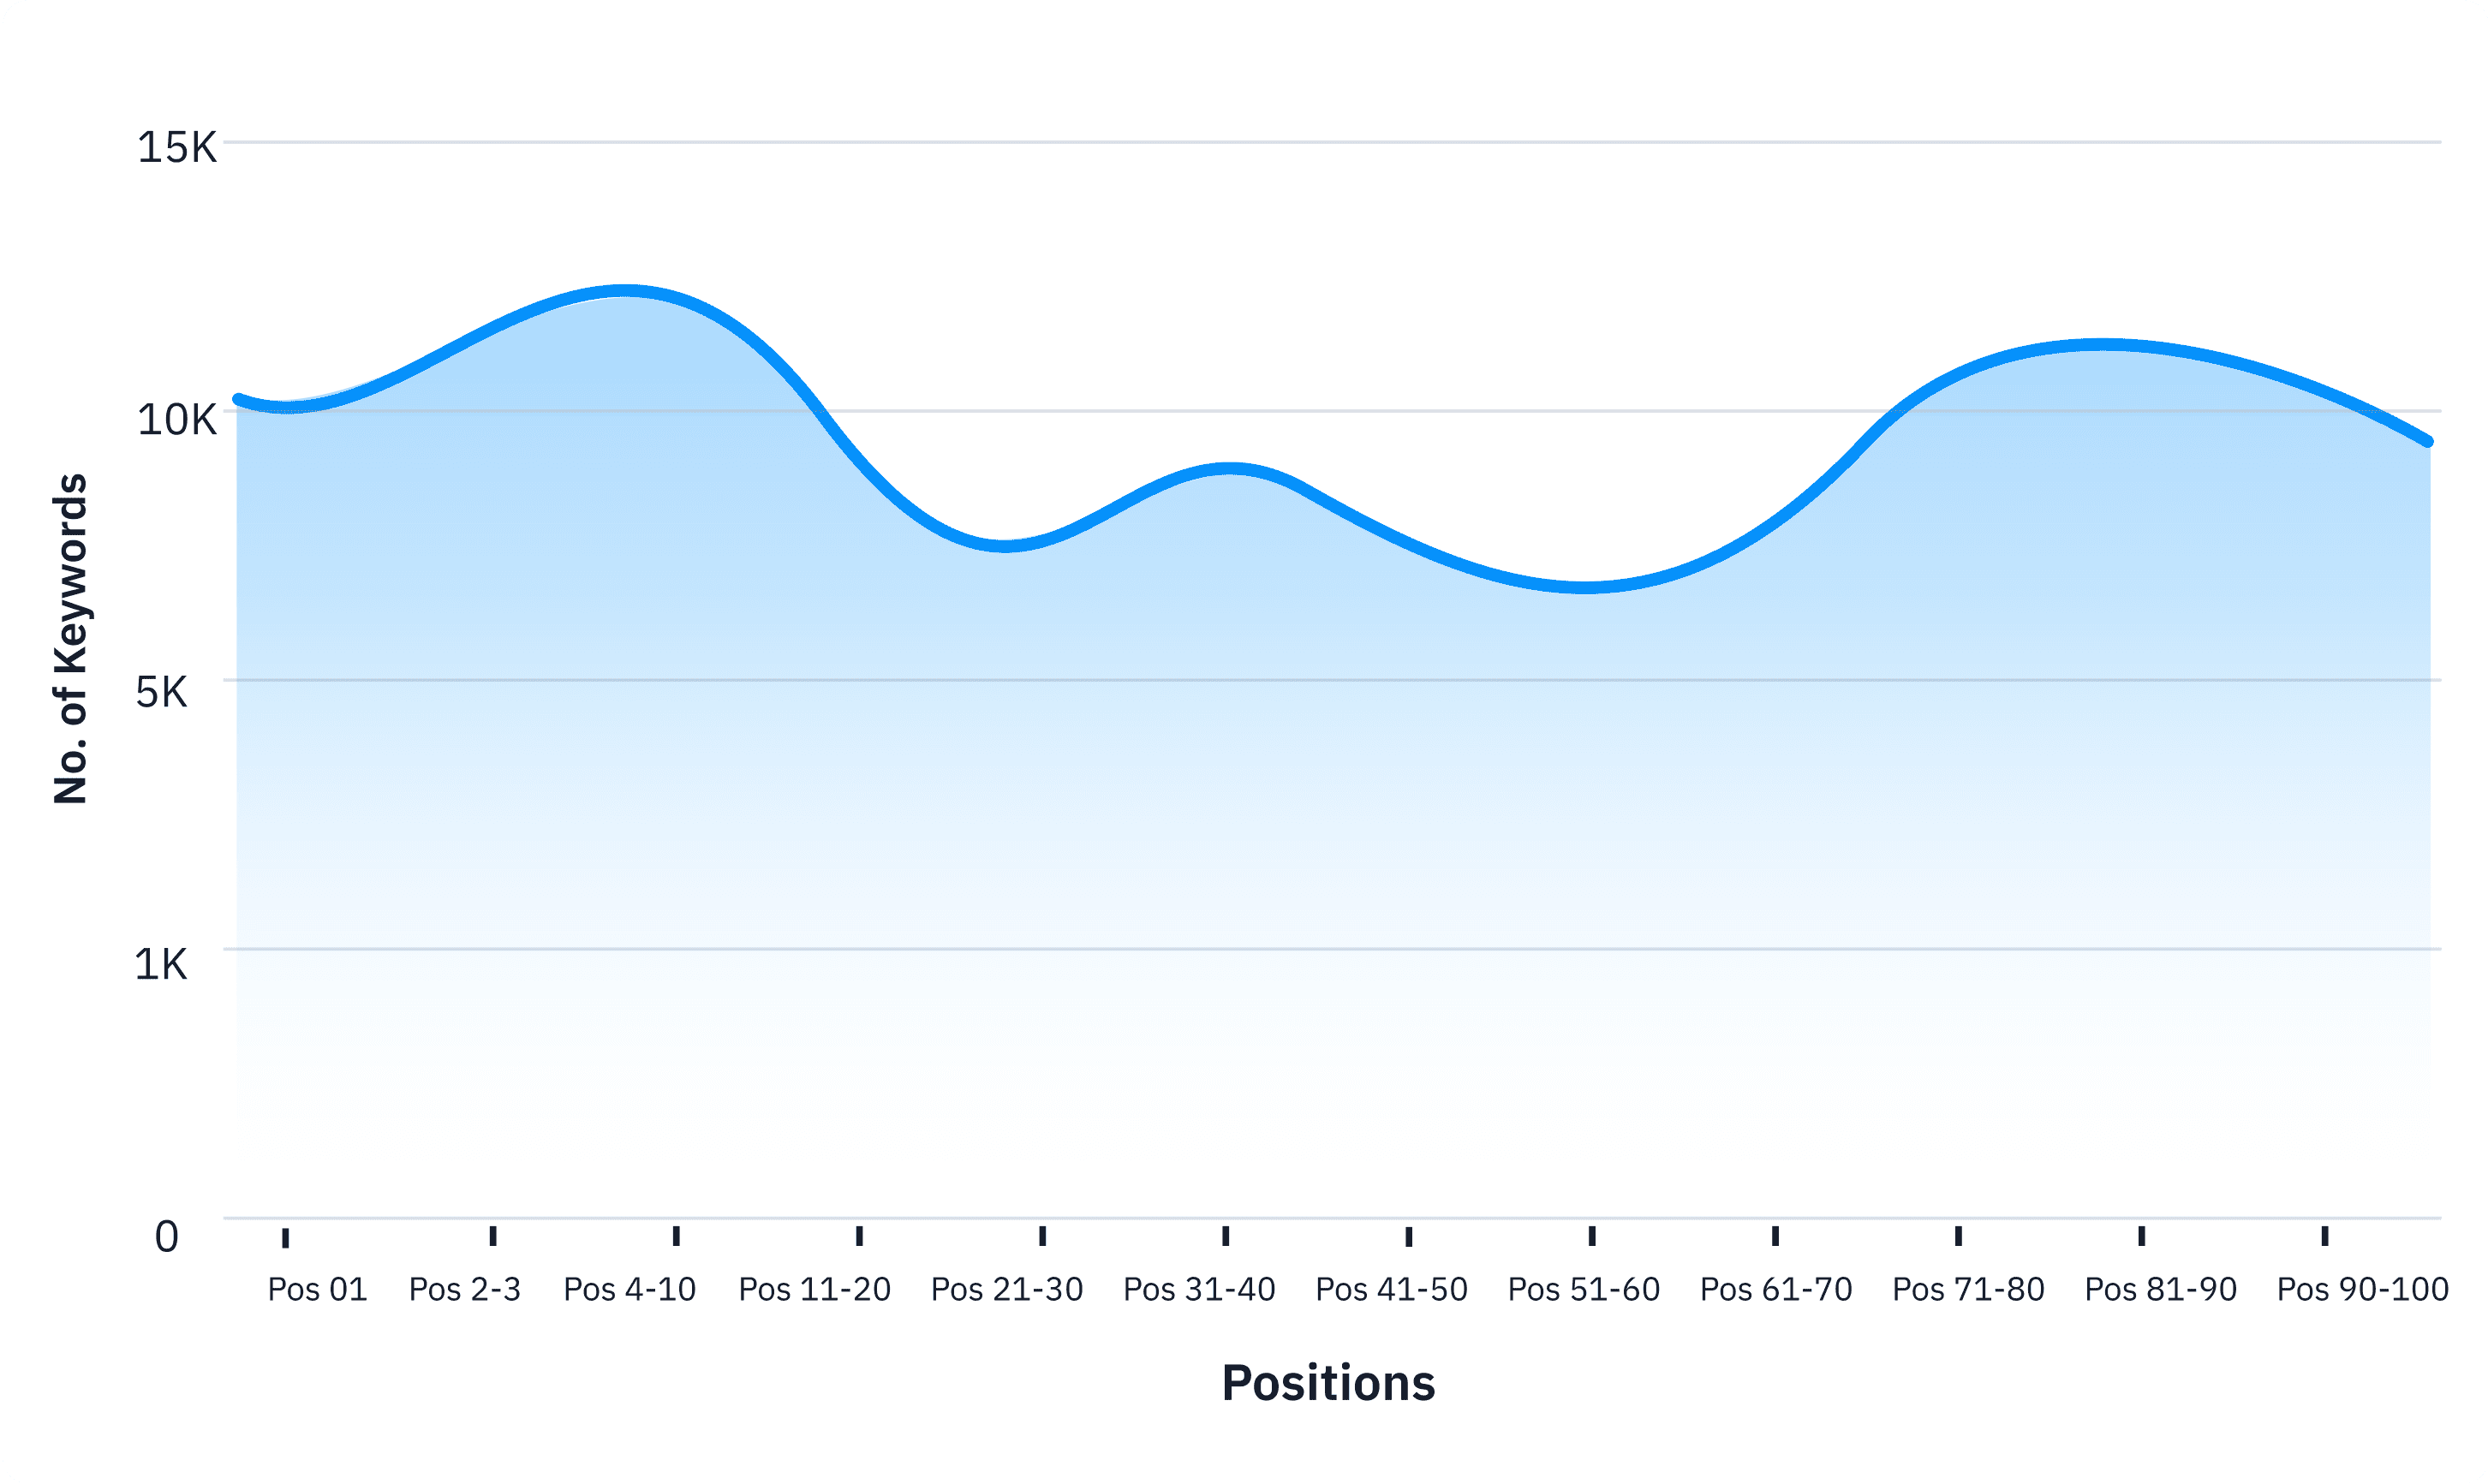Select the Pos 01 axis label
2488x1484 pixels.
click(x=317, y=1290)
